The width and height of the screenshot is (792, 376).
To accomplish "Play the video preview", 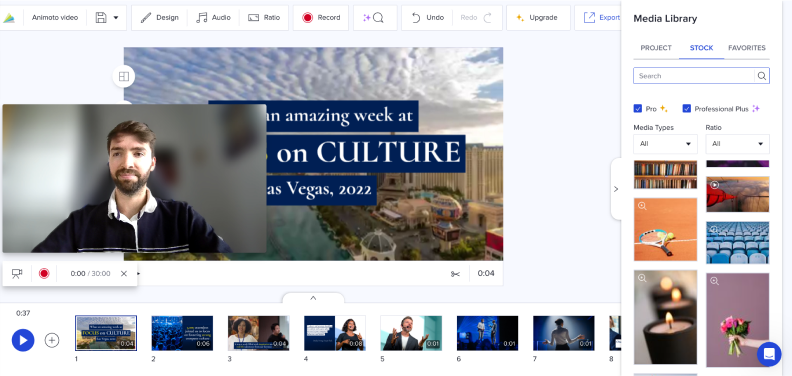I will [23, 340].
